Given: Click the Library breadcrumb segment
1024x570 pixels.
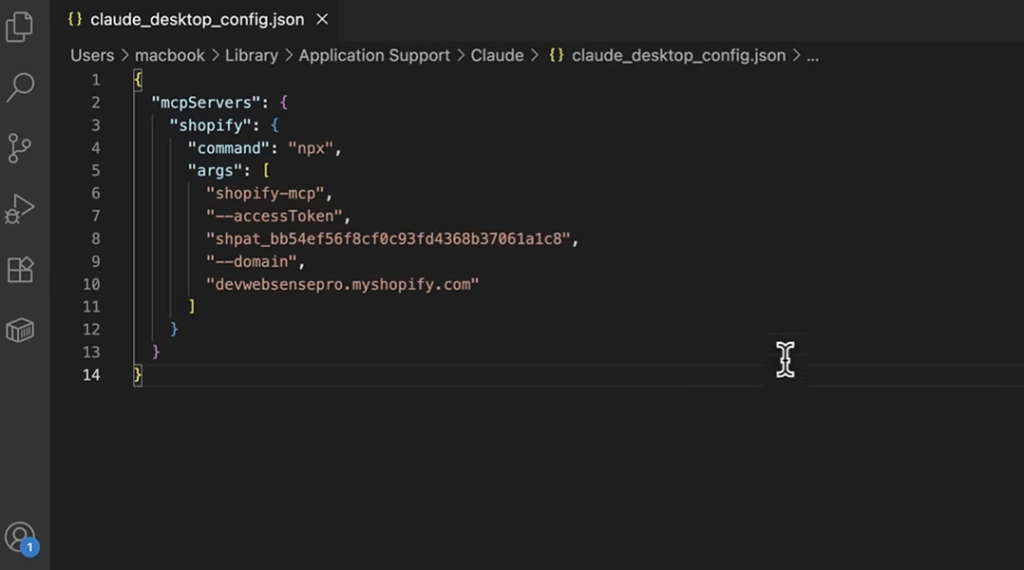Looking at the screenshot, I should tap(251, 55).
